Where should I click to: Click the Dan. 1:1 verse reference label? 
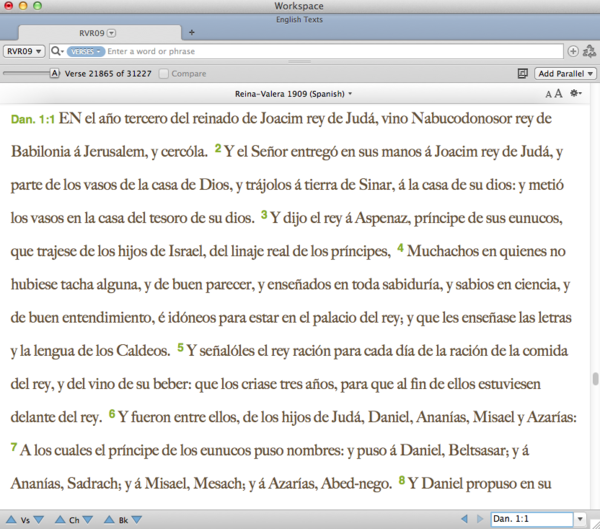[33, 119]
